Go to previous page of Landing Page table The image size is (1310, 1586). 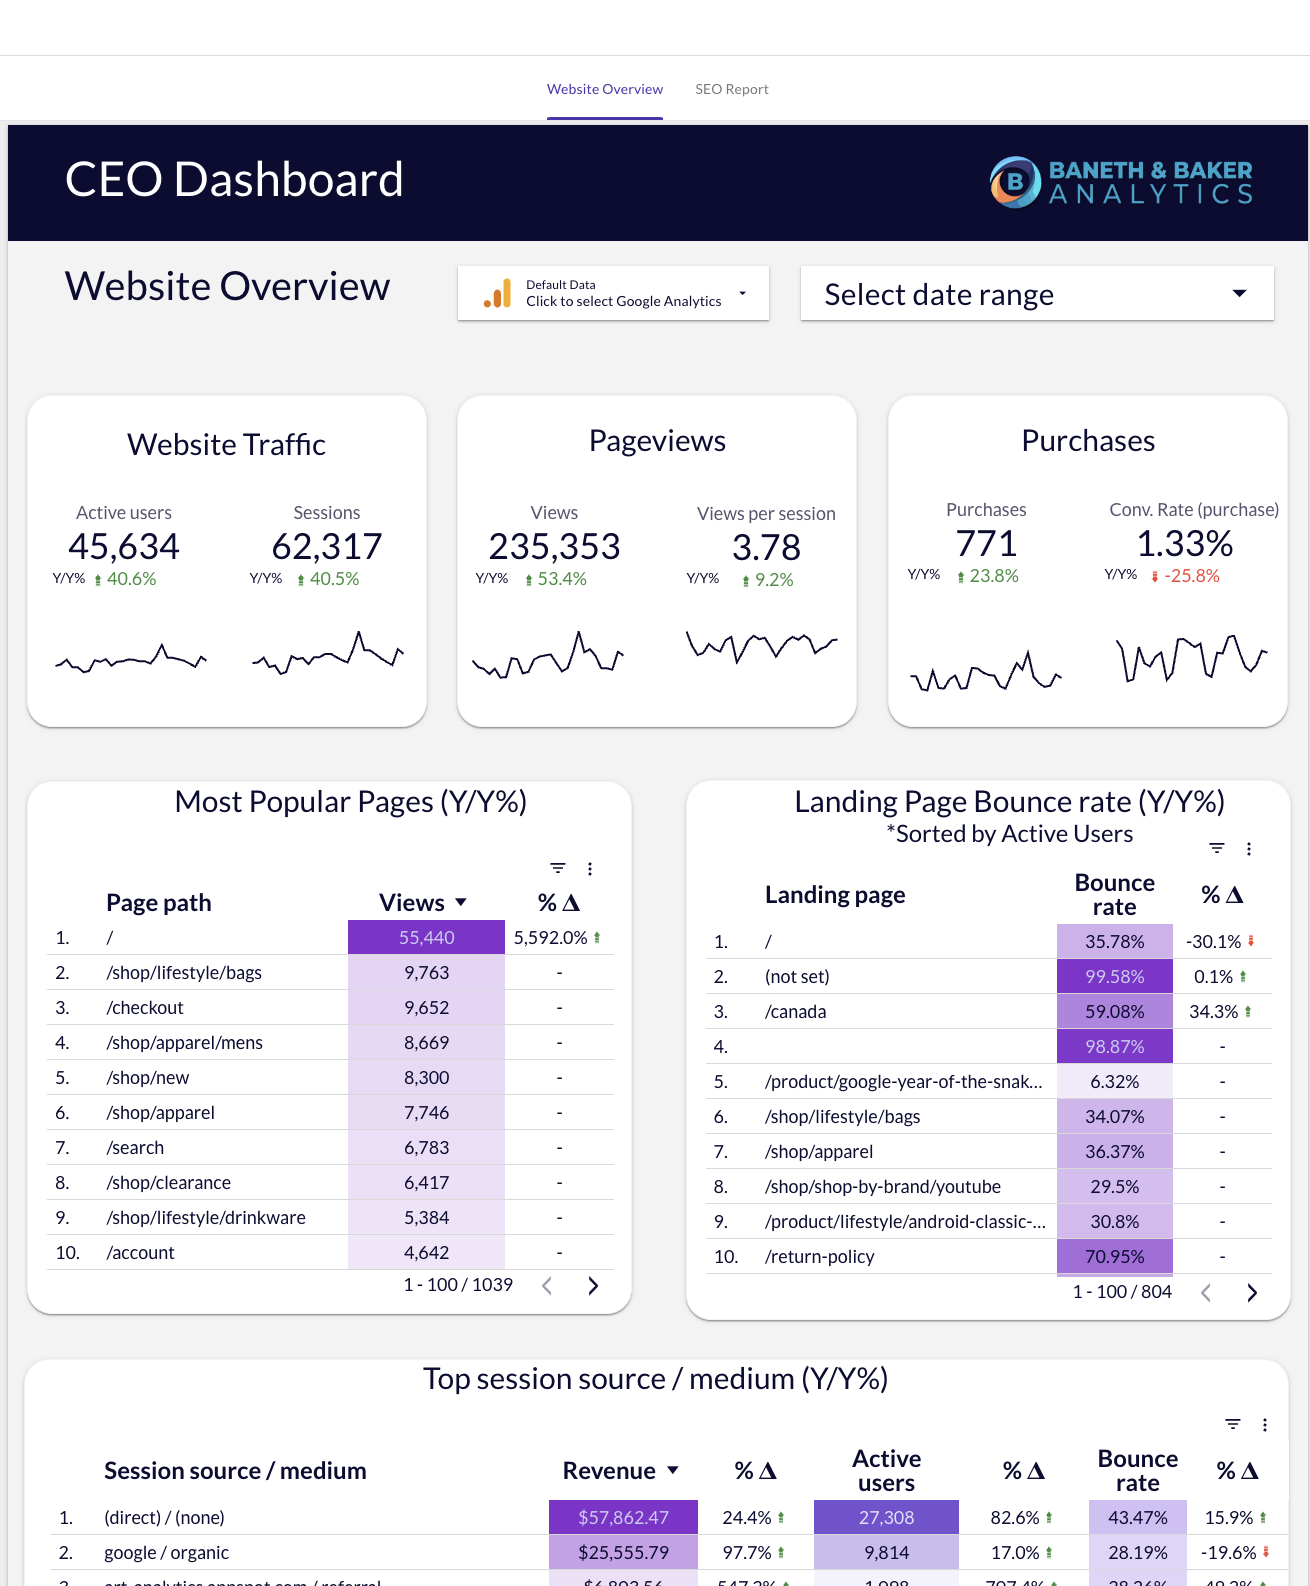pyautogui.click(x=1206, y=1293)
